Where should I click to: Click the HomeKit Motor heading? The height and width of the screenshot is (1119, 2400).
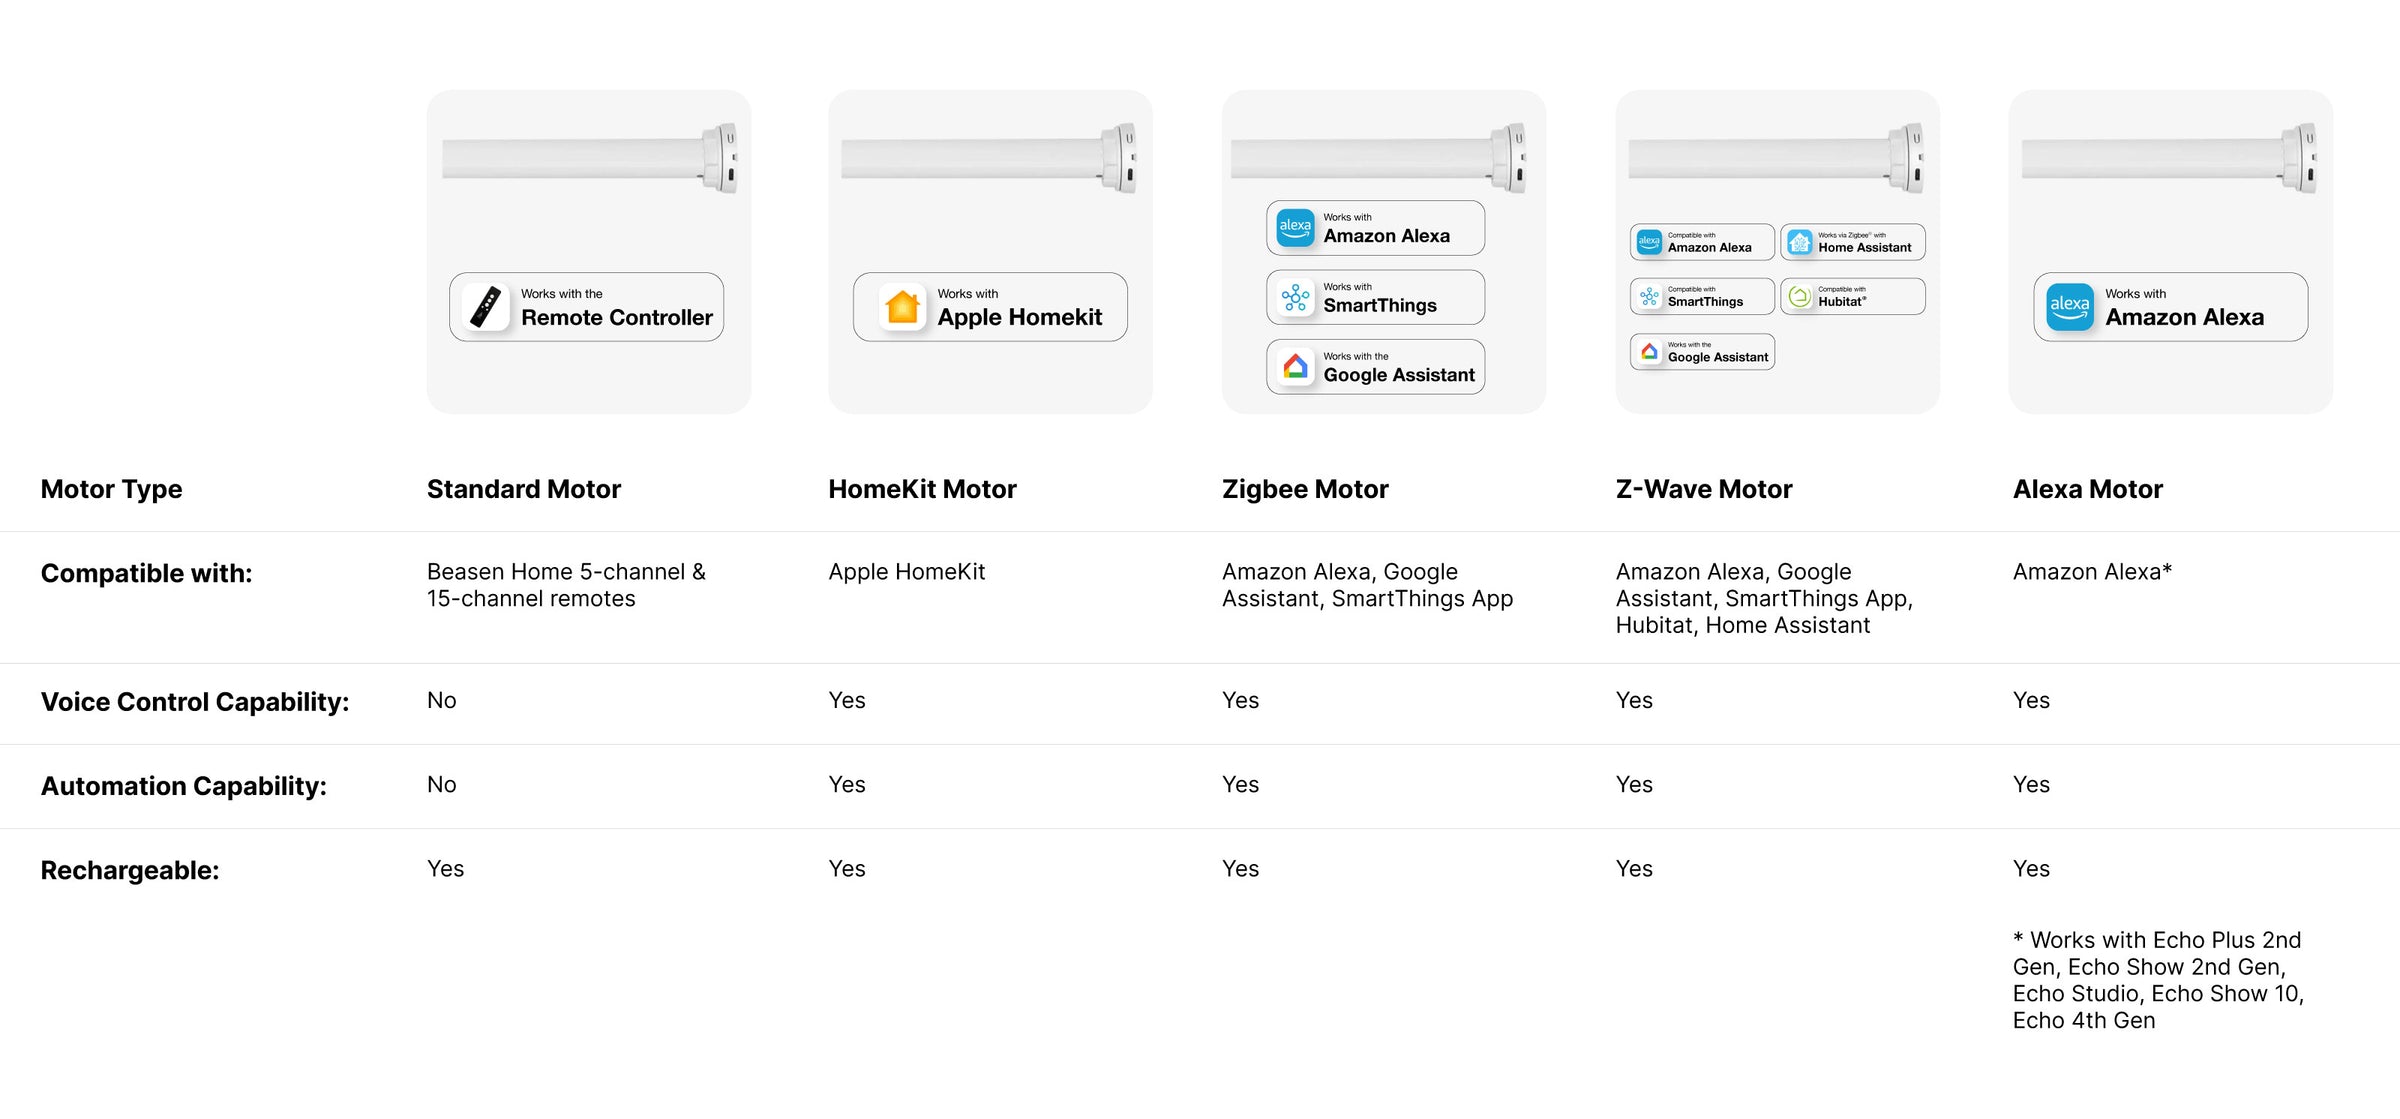click(x=921, y=489)
